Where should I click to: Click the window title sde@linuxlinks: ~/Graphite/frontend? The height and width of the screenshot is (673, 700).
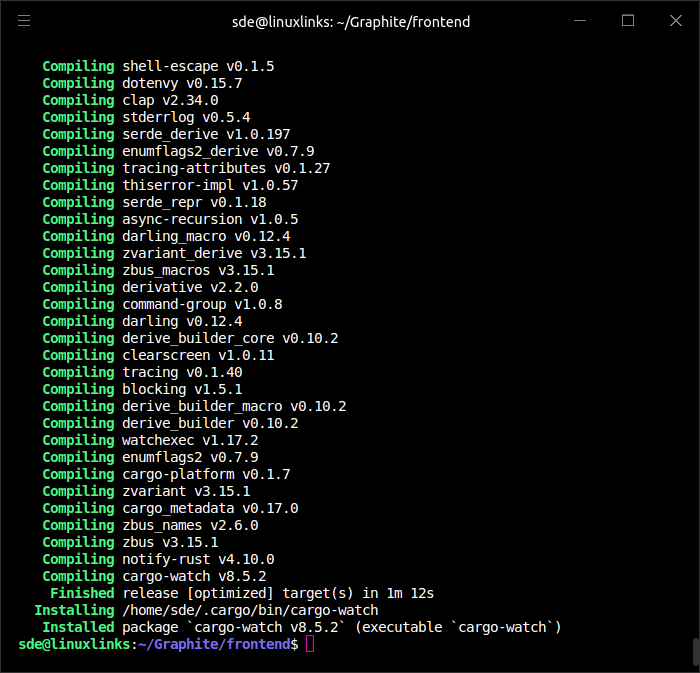pos(351,22)
